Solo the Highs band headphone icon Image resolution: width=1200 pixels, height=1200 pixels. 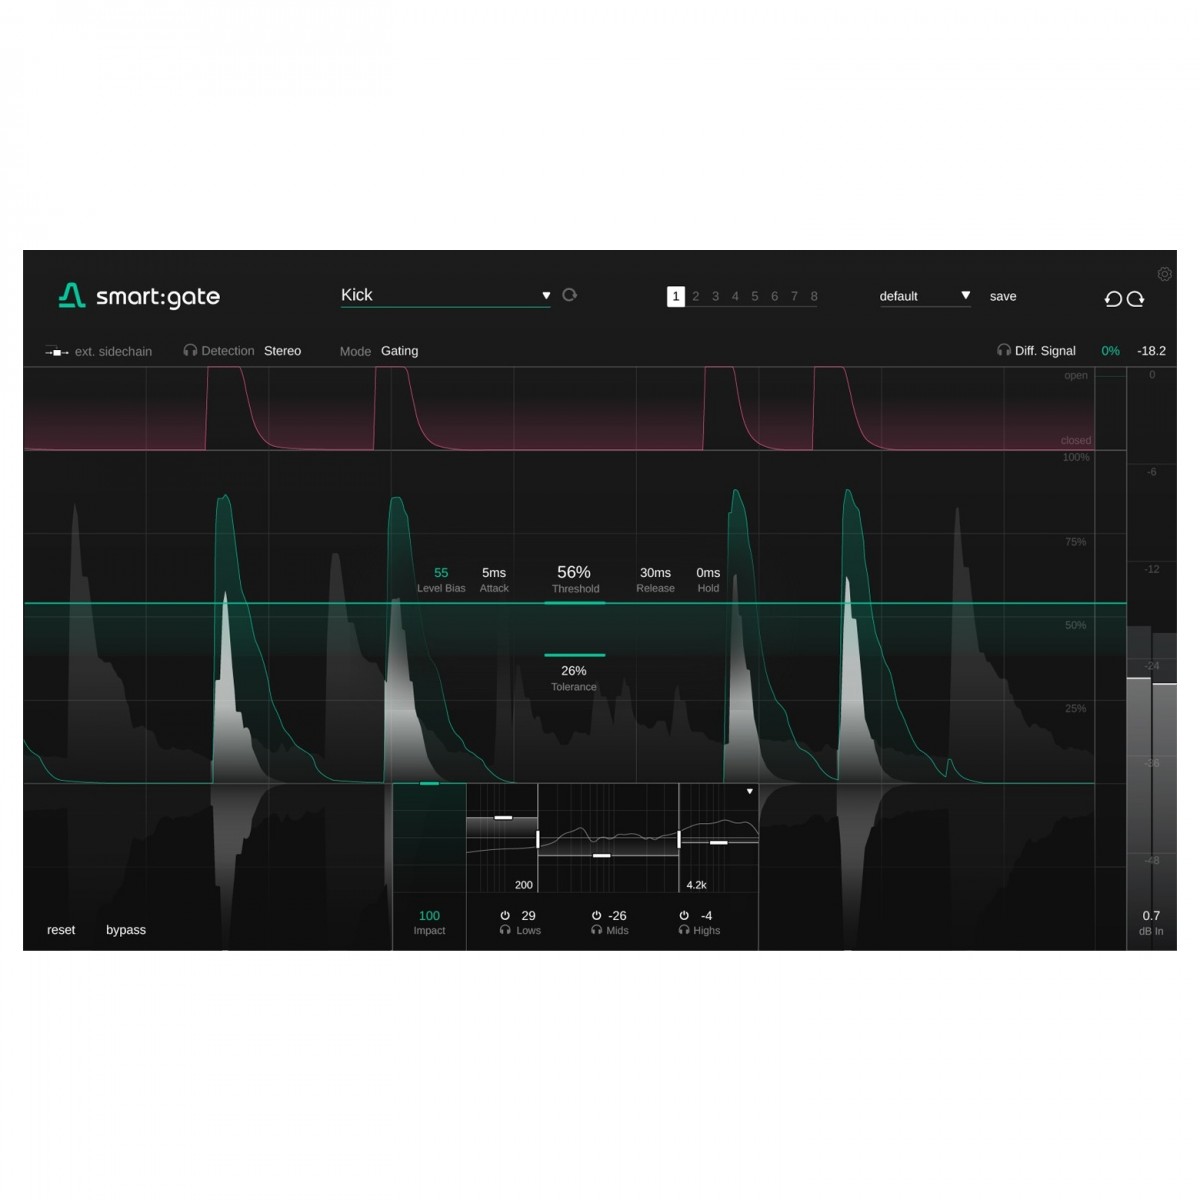tap(684, 930)
